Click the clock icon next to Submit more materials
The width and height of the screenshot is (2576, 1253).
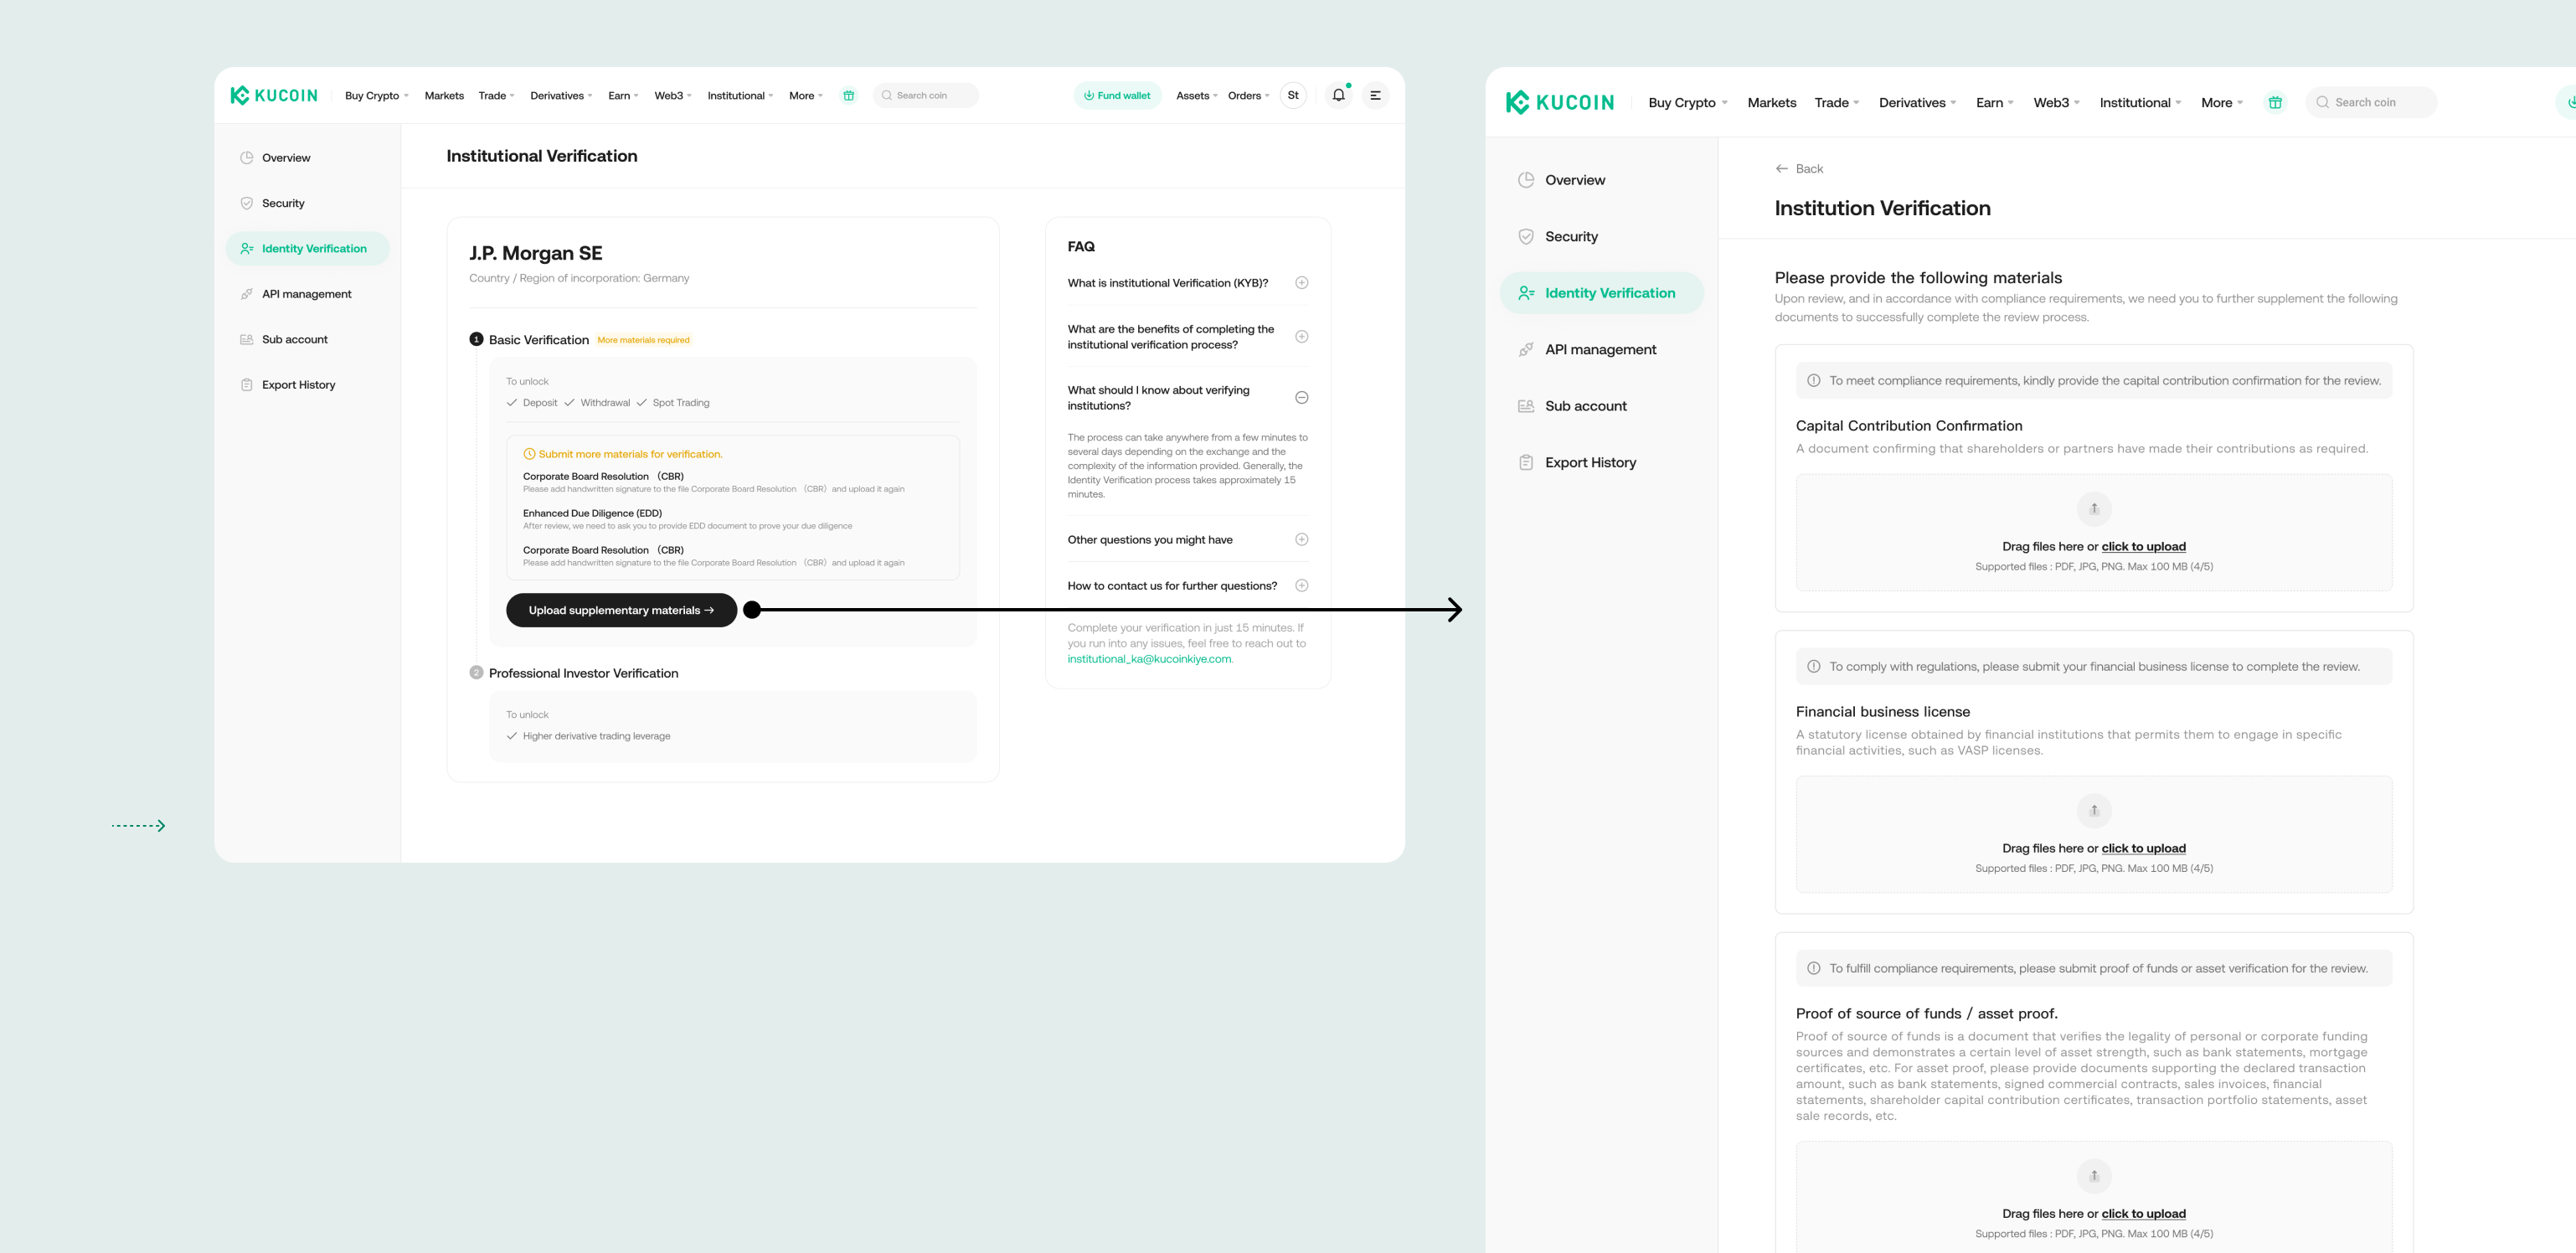click(x=529, y=454)
